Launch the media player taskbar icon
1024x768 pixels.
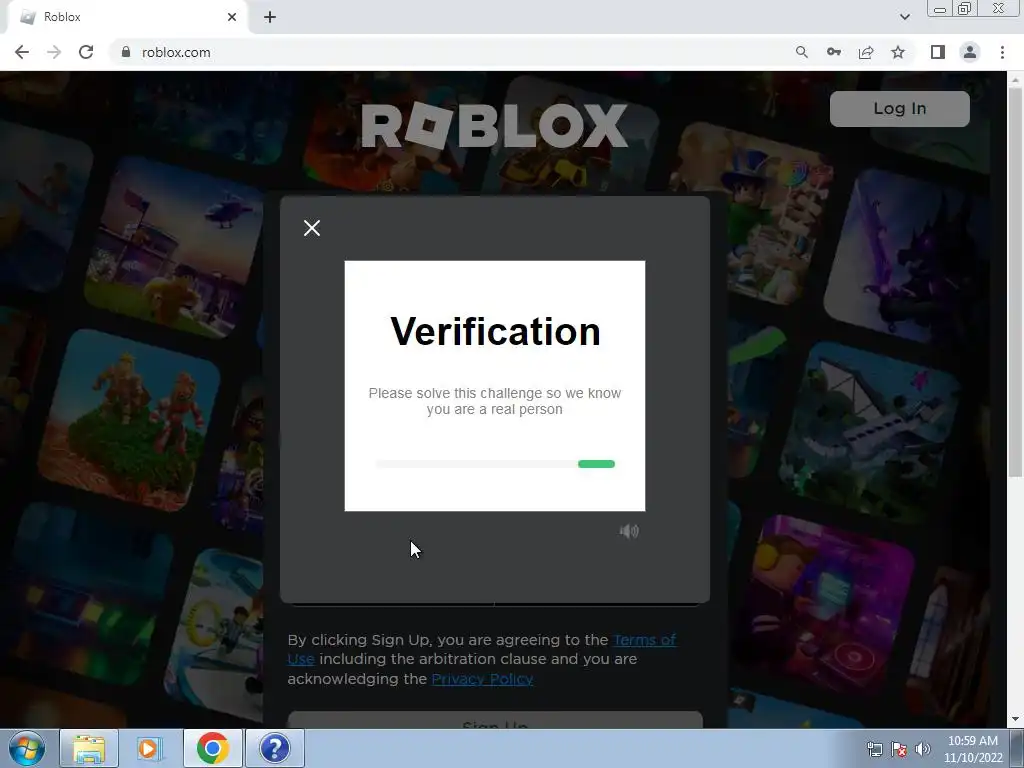(150, 748)
